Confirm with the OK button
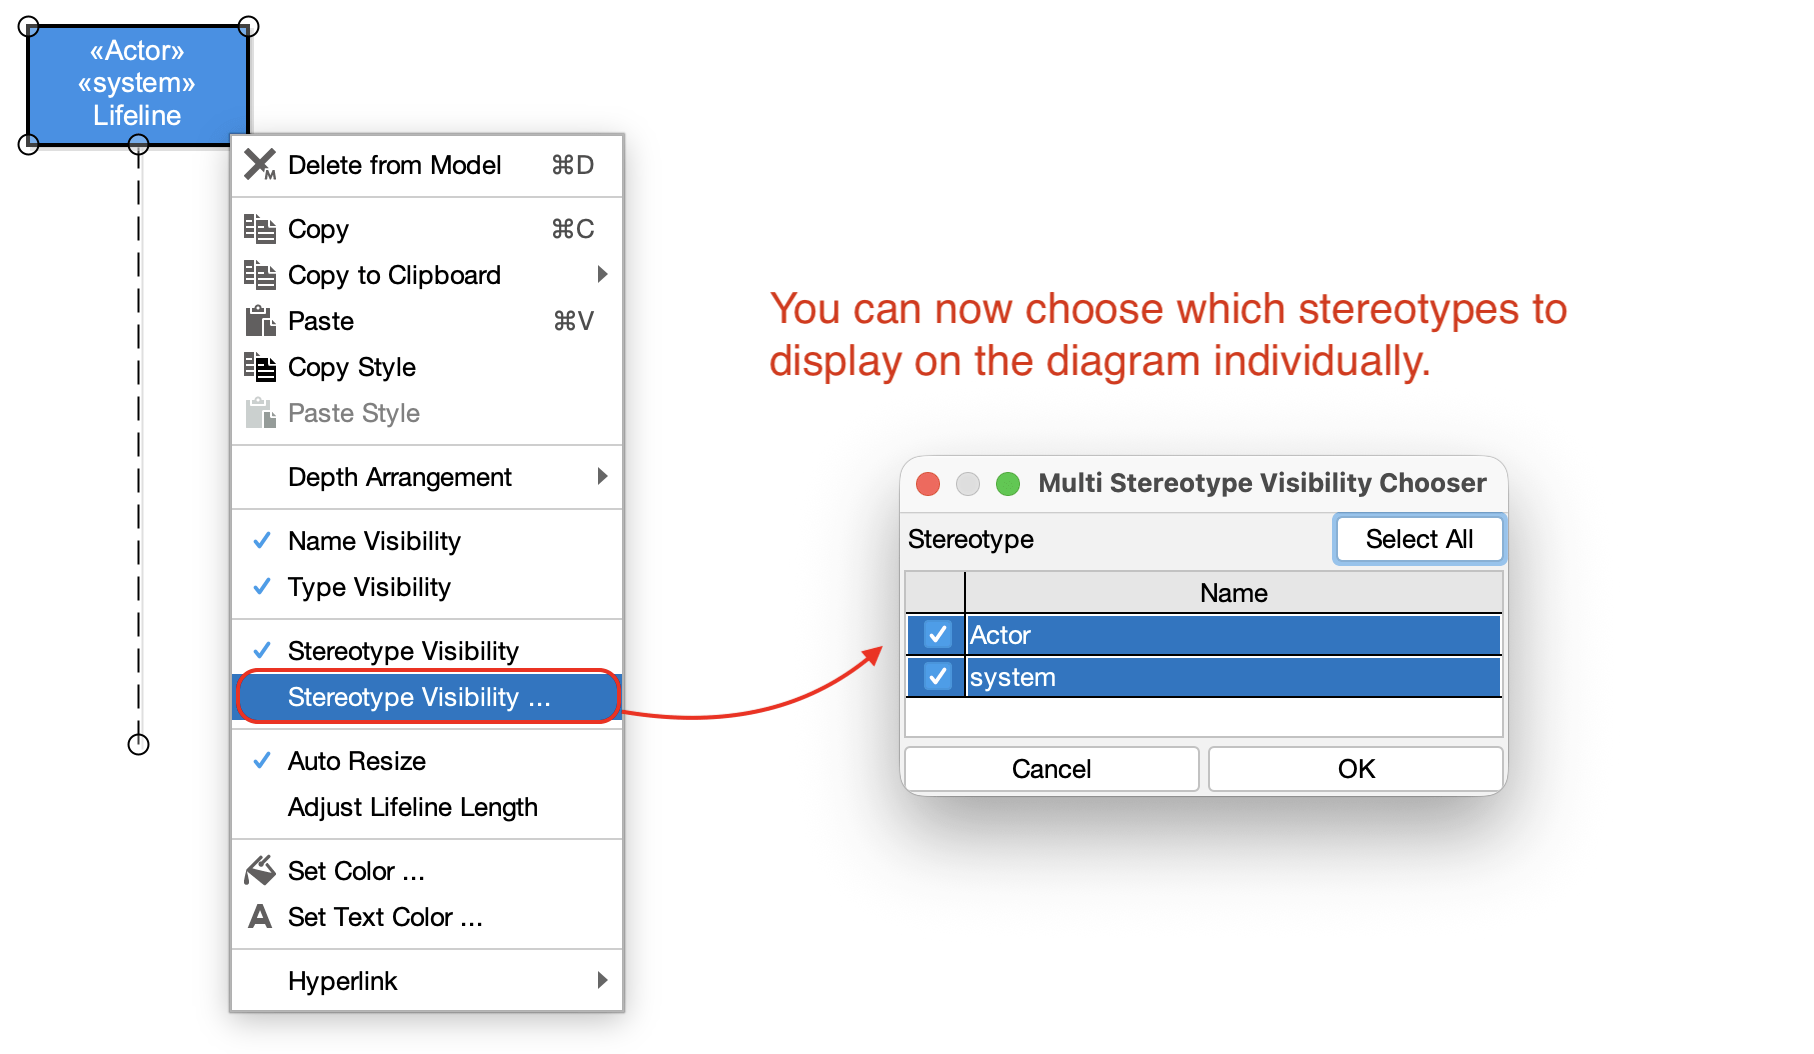The height and width of the screenshot is (1054, 1814). (1355, 768)
